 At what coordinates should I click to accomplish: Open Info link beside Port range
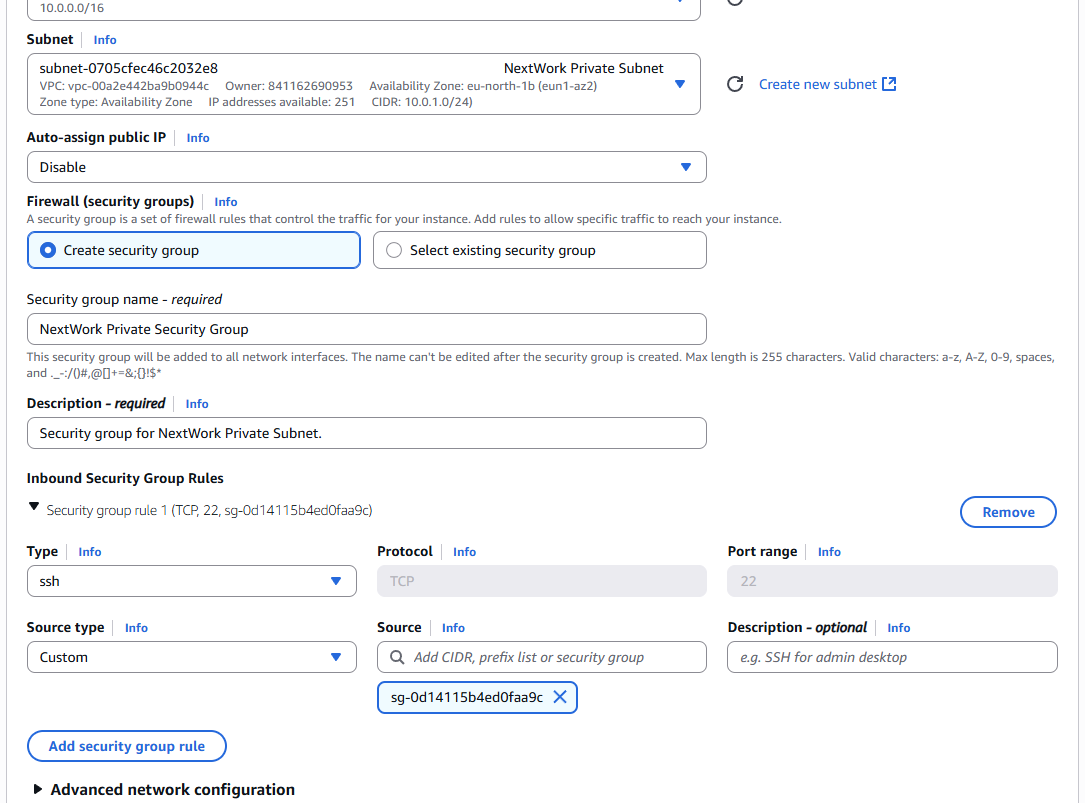point(829,552)
